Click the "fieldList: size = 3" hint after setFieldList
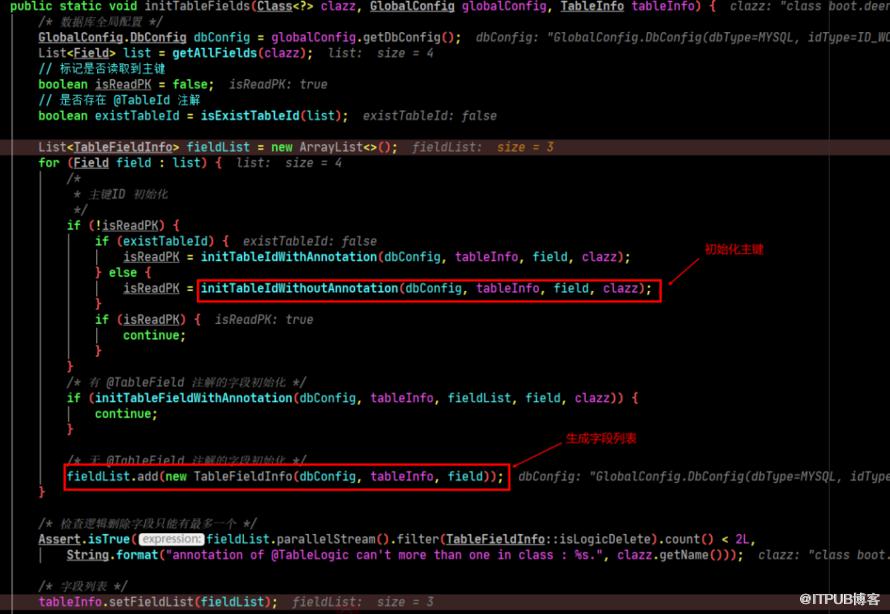Screen dimensions: 890x614 (363, 602)
